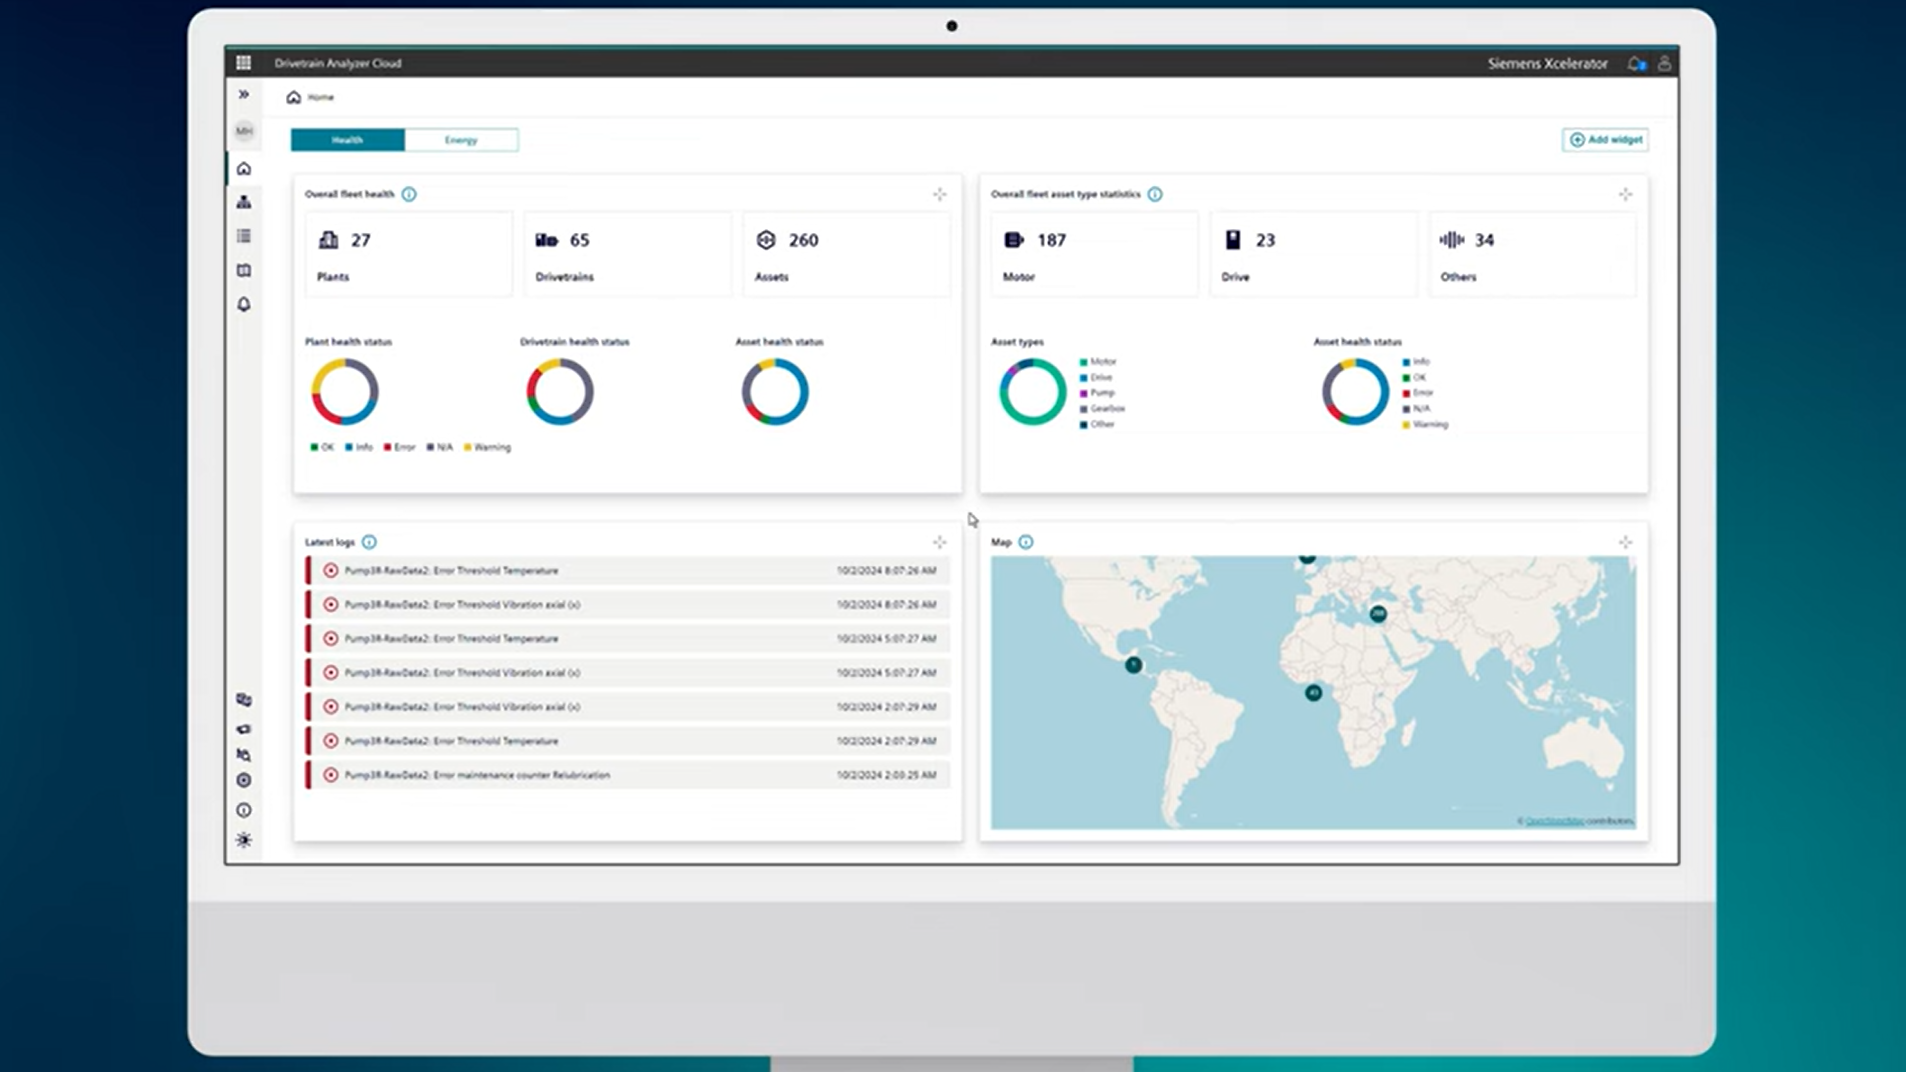Click the map marker near Turkey

coord(1378,614)
